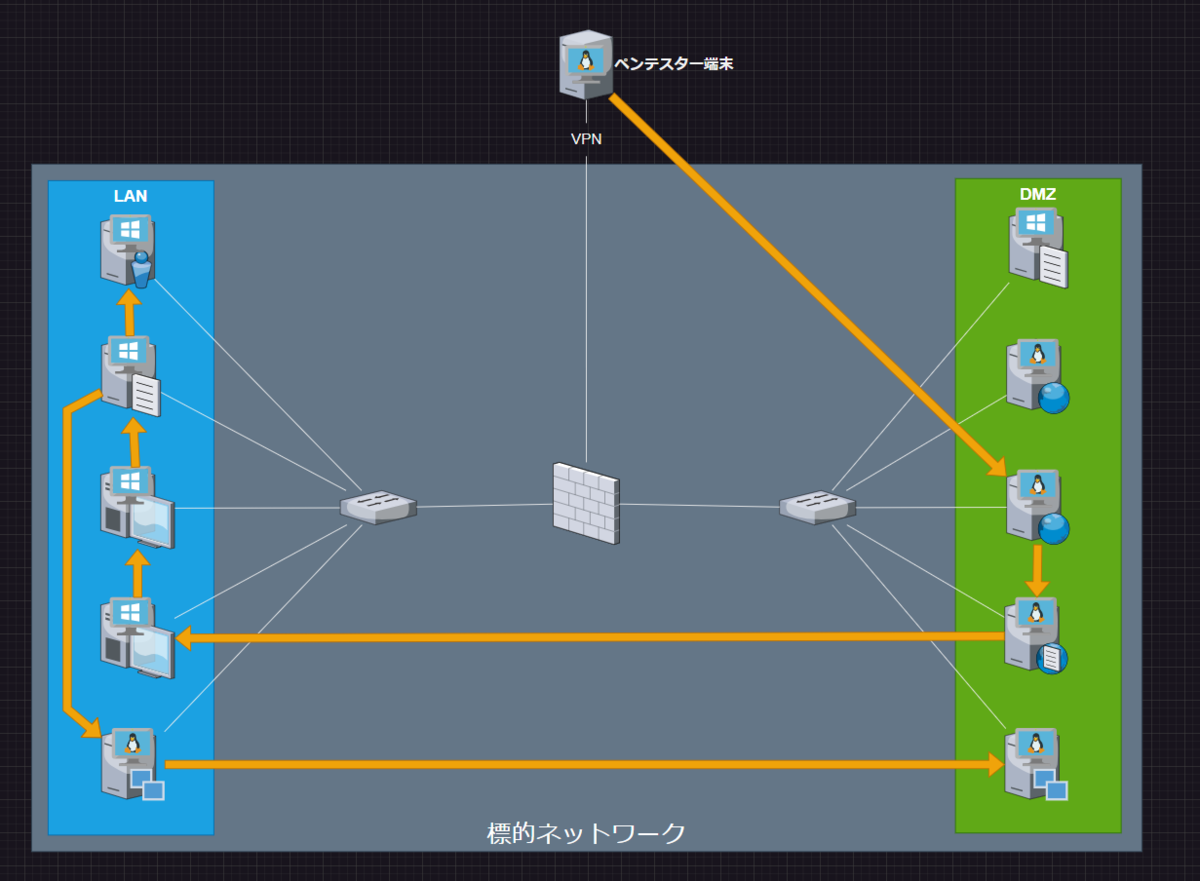Image resolution: width=1200 pixels, height=881 pixels.
Task: Click the LAN Windows desktop directly below the document server
Action: pyautogui.click(x=138, y=507)
